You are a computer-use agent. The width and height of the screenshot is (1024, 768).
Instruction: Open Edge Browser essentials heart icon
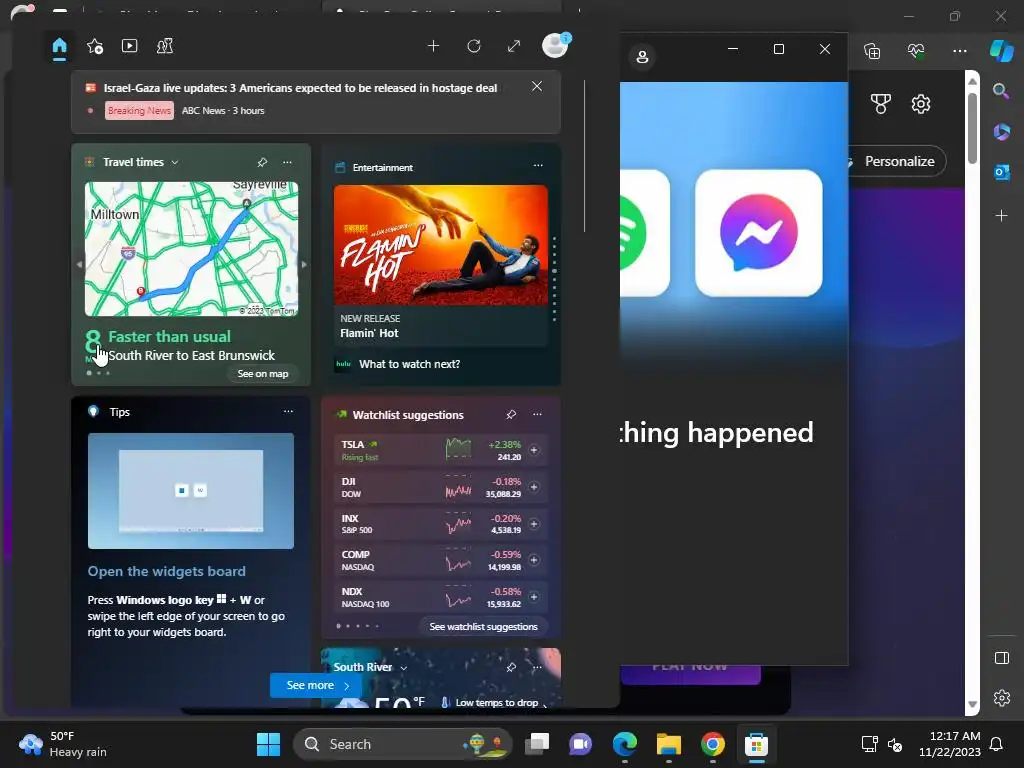point(916,51)
